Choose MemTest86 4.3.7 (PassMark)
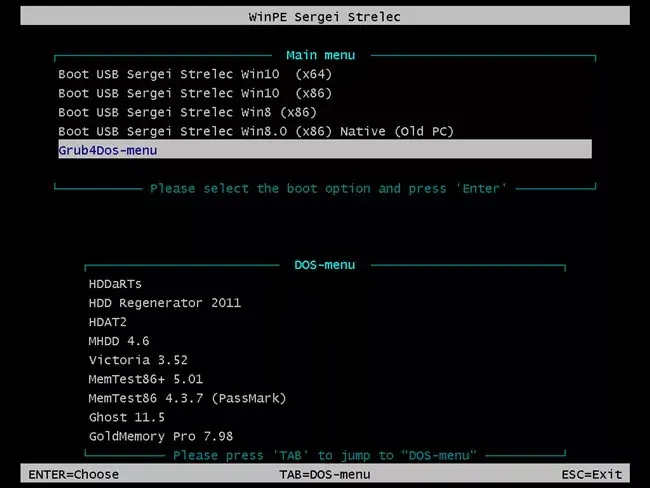The width and height of the screenshot is (650, 488). tap(187, 398)
